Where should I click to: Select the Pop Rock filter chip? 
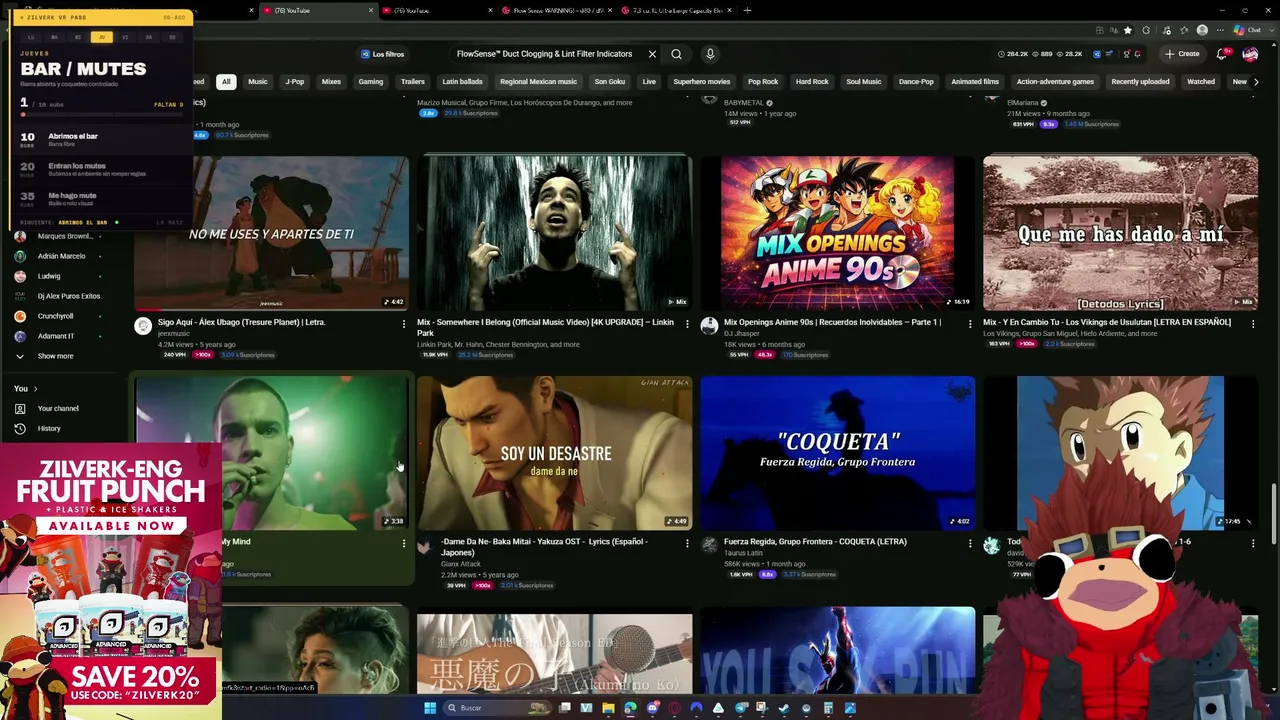click(763, 82)
